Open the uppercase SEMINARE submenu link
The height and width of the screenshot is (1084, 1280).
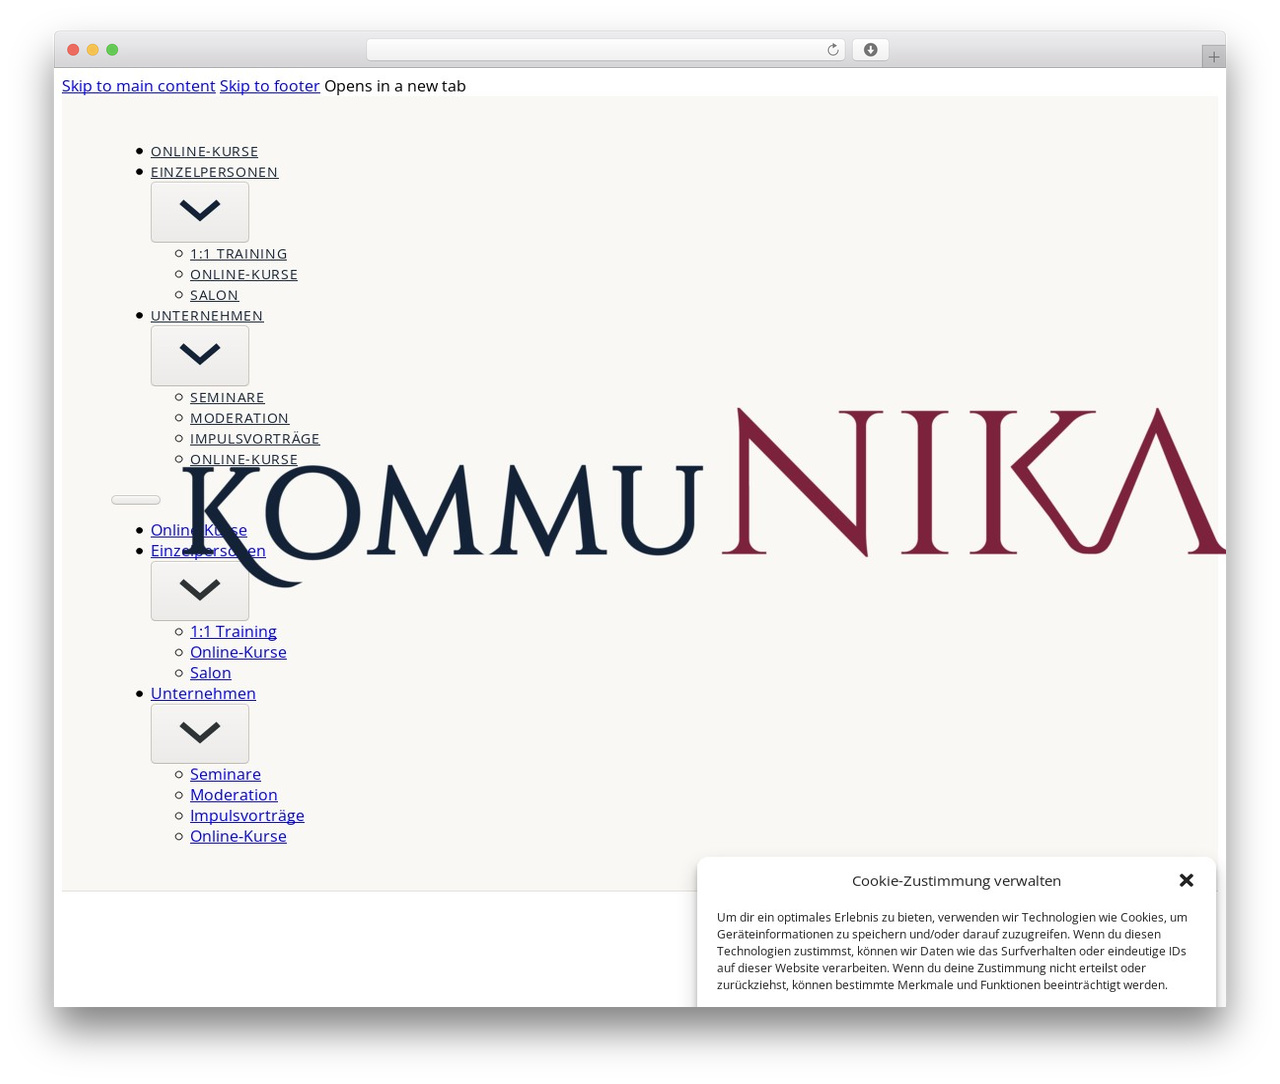click(227, 398)
